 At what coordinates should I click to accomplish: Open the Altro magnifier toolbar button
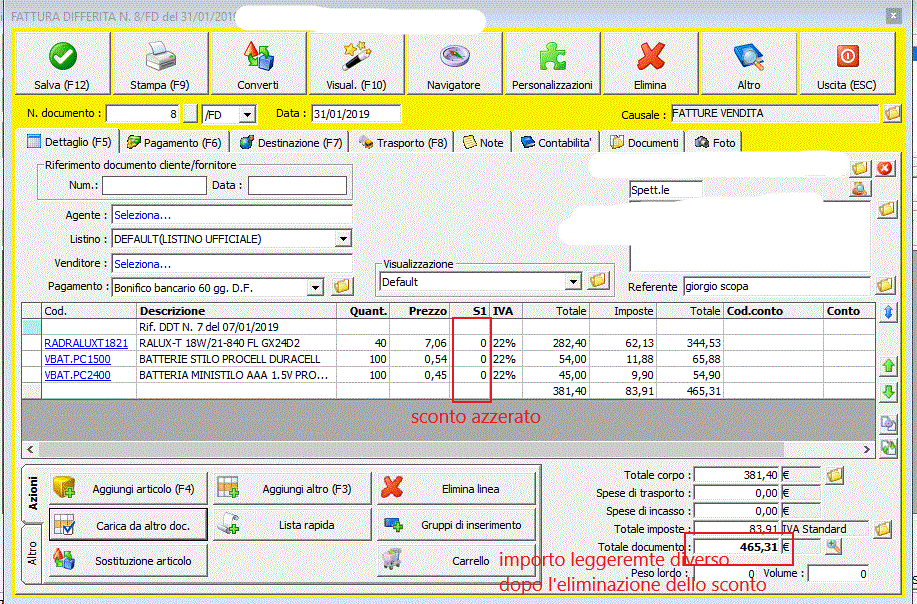coord(749,63)
